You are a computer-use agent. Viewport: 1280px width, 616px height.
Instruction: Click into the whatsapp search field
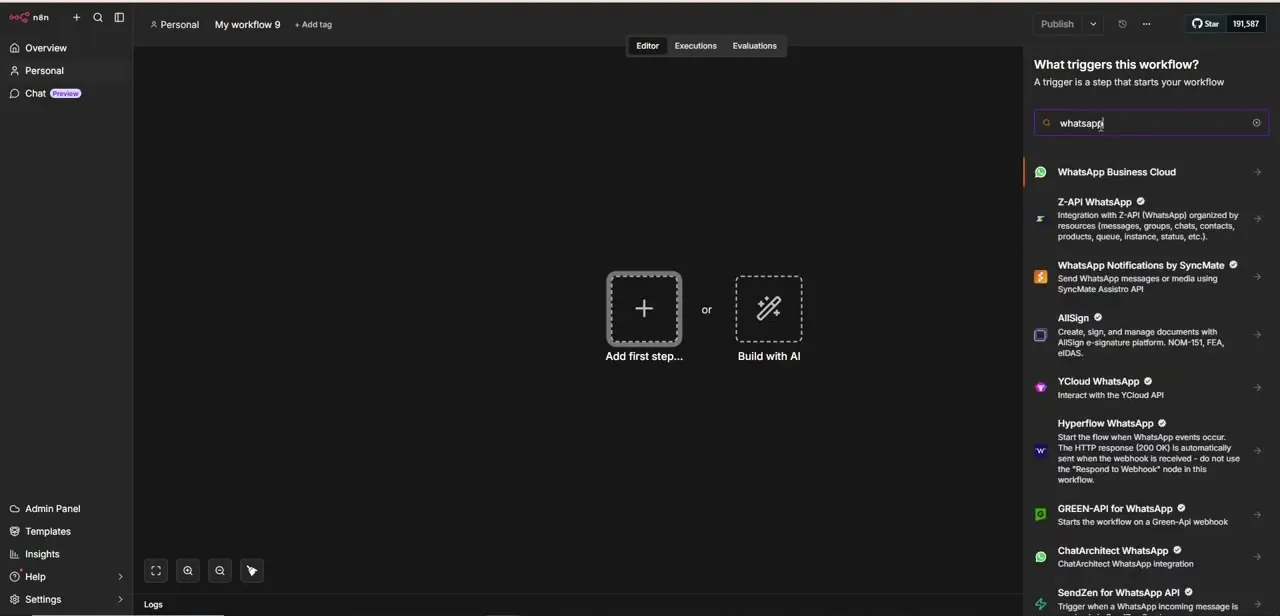tap(1151, 123)
